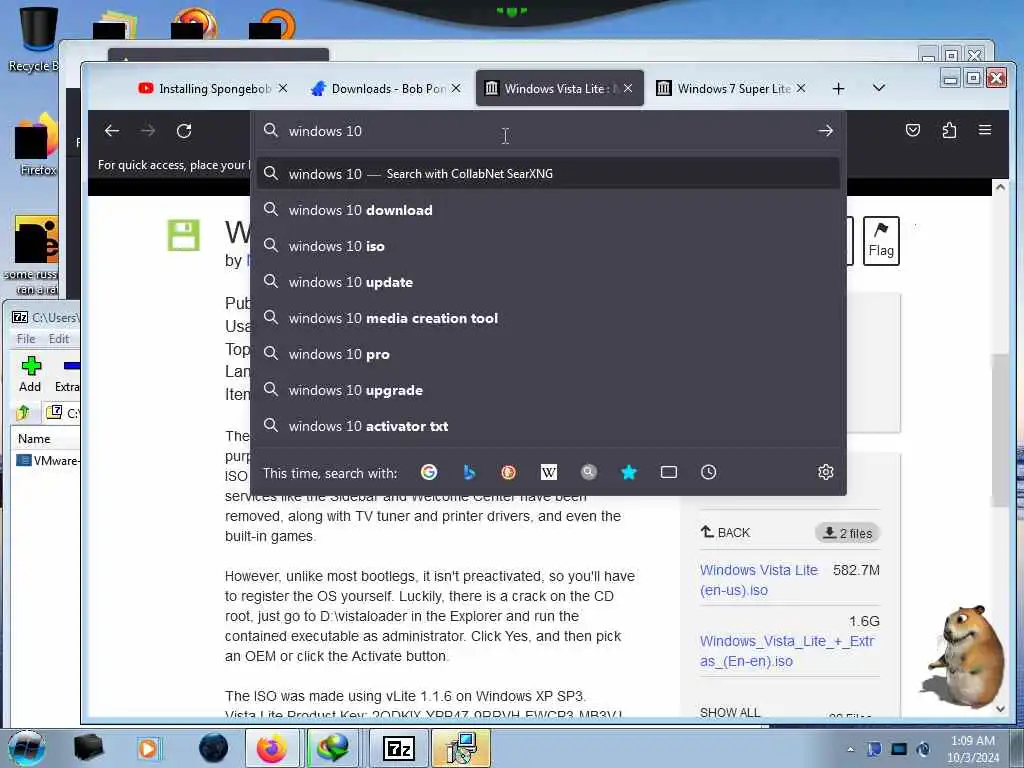Search history with the clock icon
This screenshot has width=1024, height=768.
pos(709,472)
